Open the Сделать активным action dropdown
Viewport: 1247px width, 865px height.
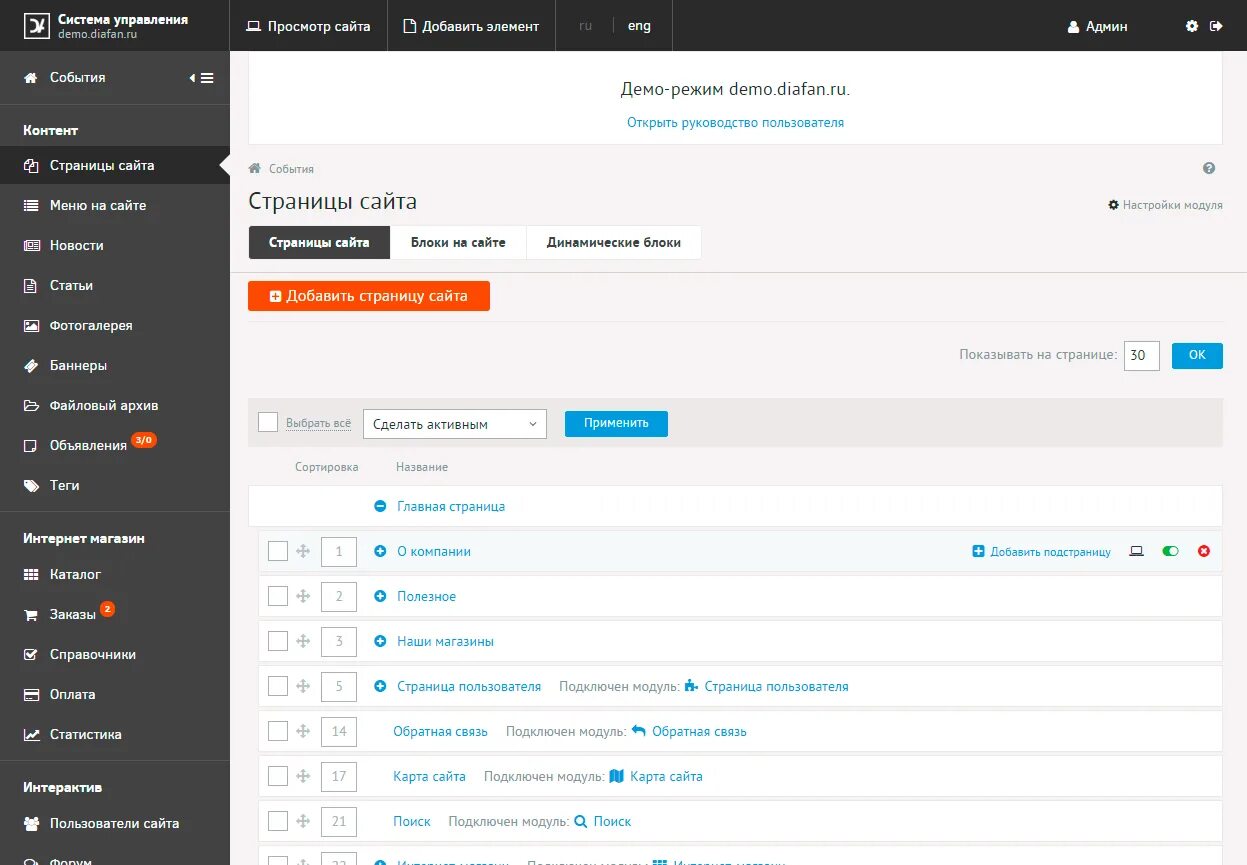(x=455, y=424)
